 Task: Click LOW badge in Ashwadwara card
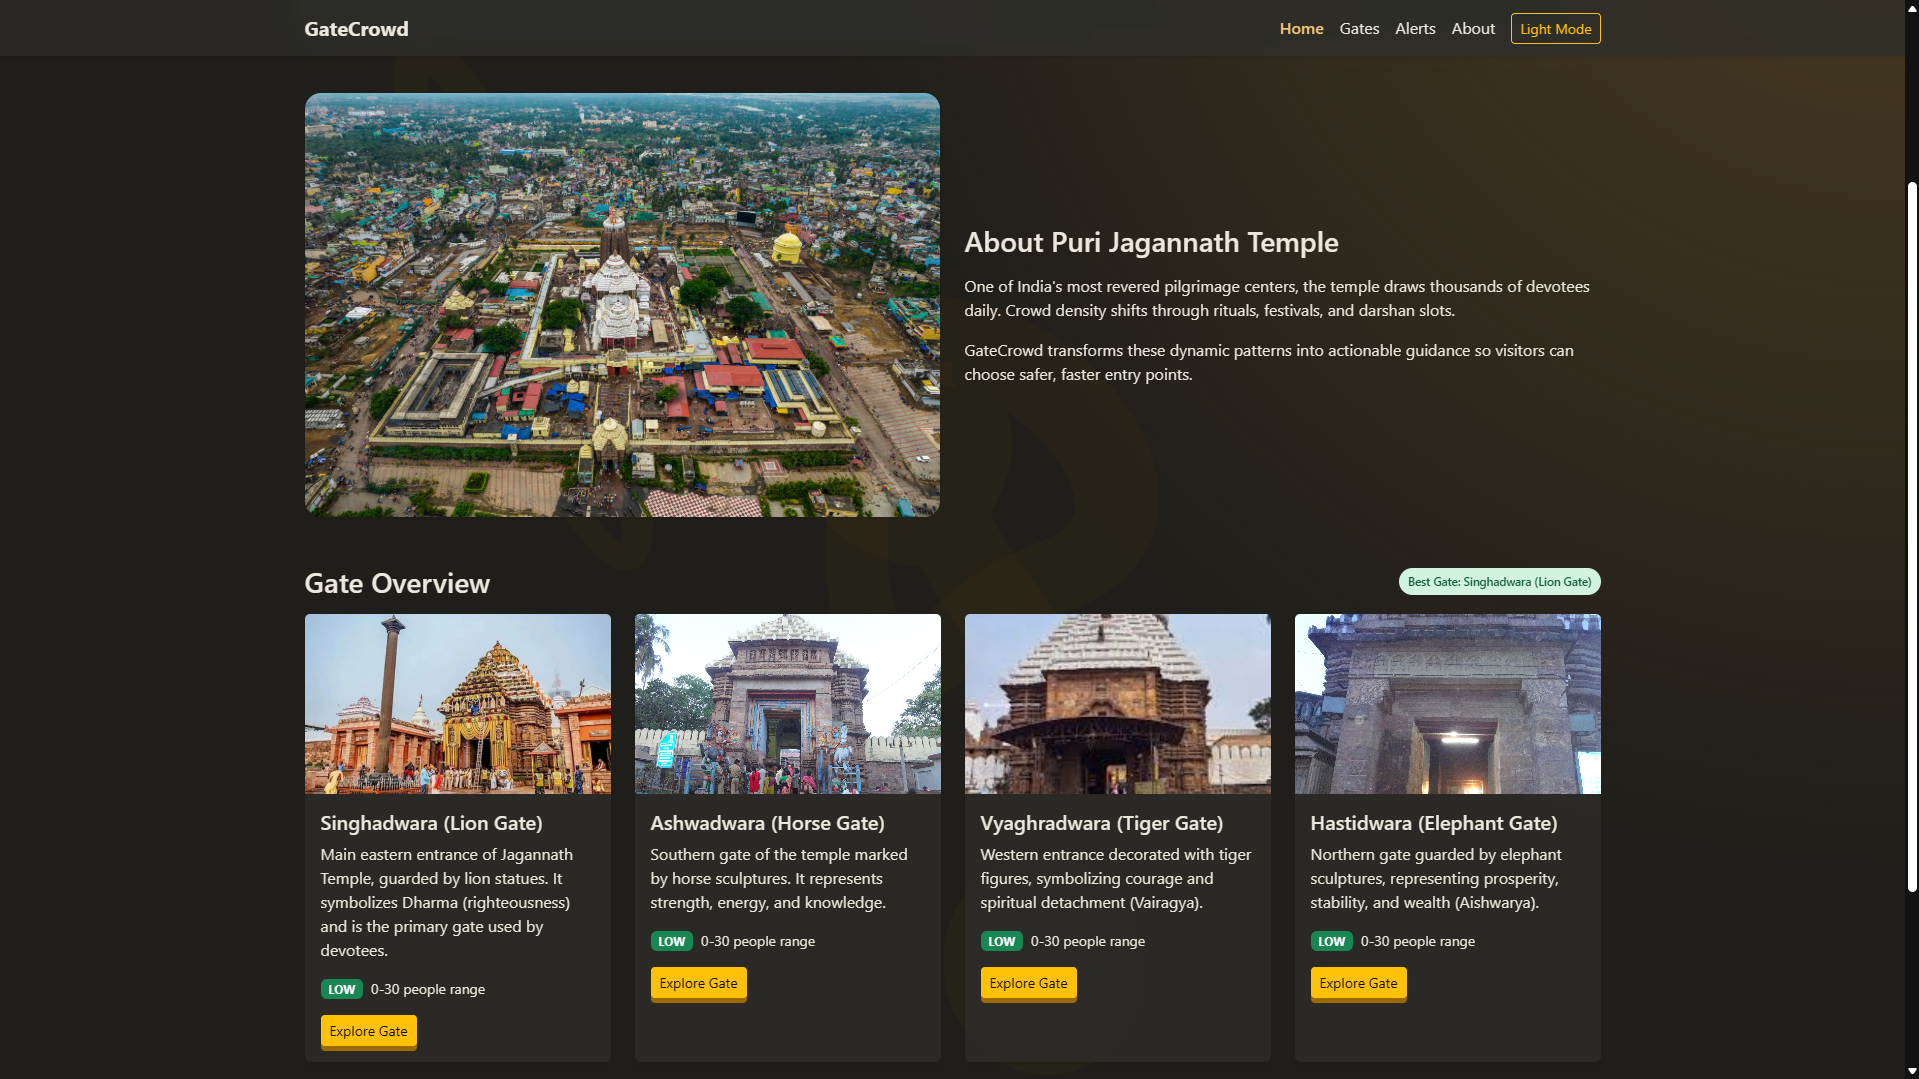click(671, 942)
